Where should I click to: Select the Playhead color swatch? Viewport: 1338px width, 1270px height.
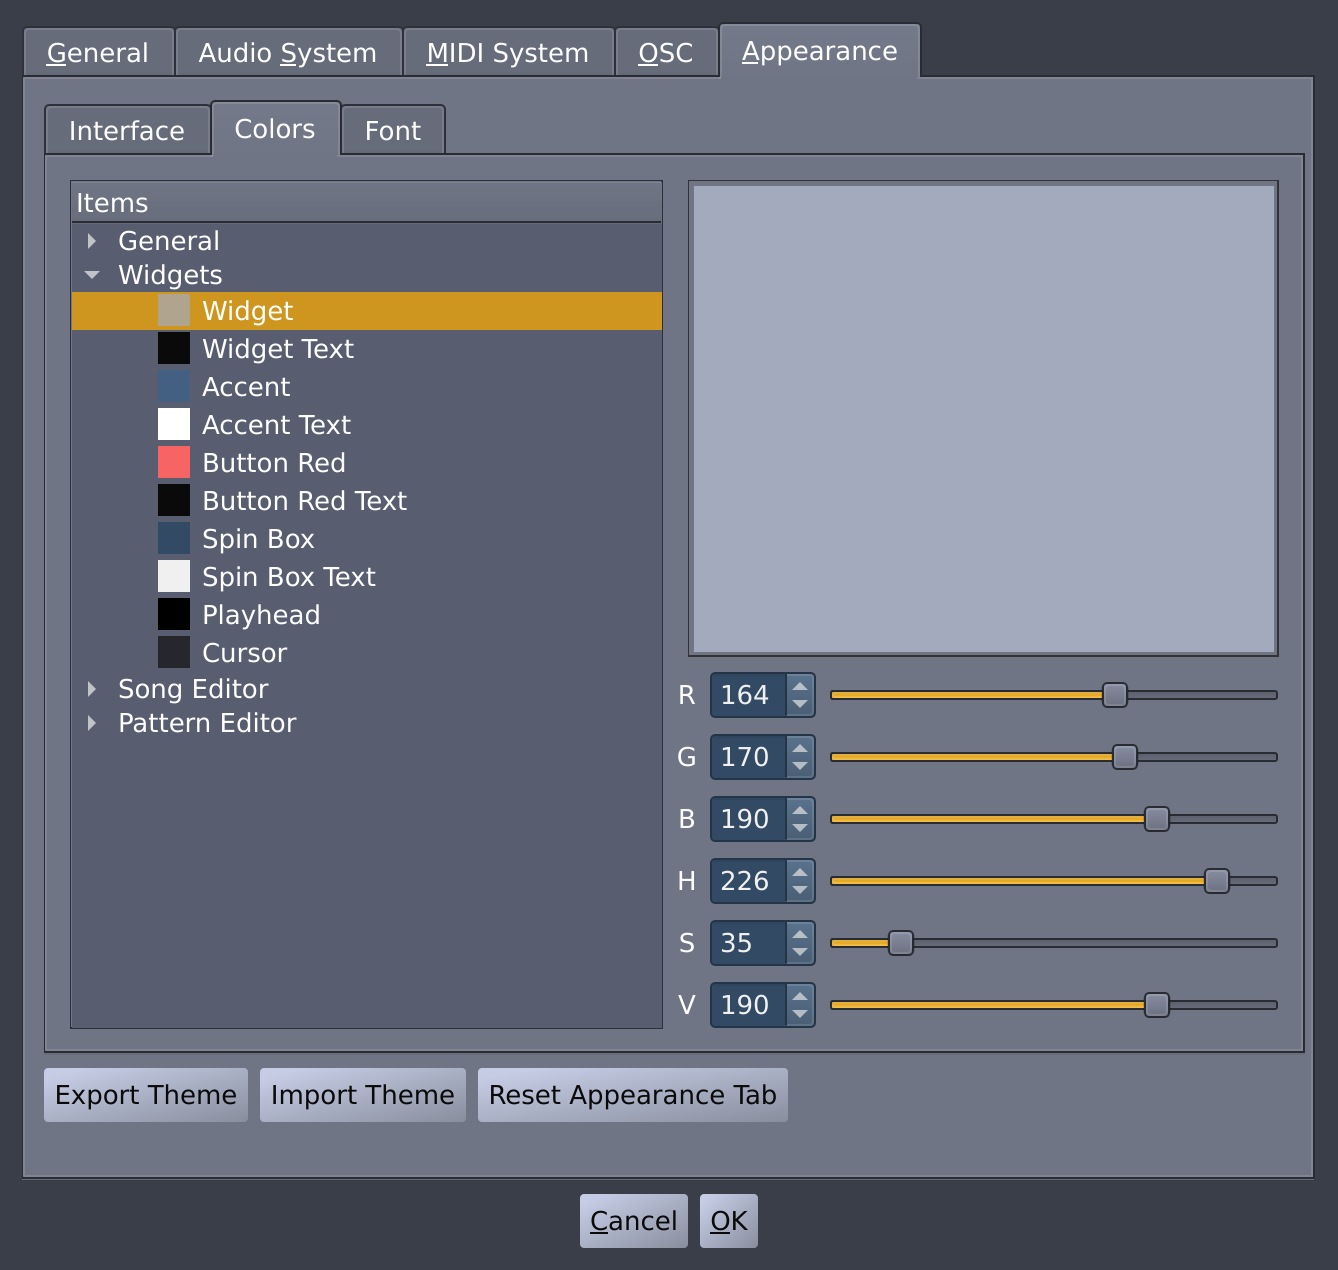[173, 614]
